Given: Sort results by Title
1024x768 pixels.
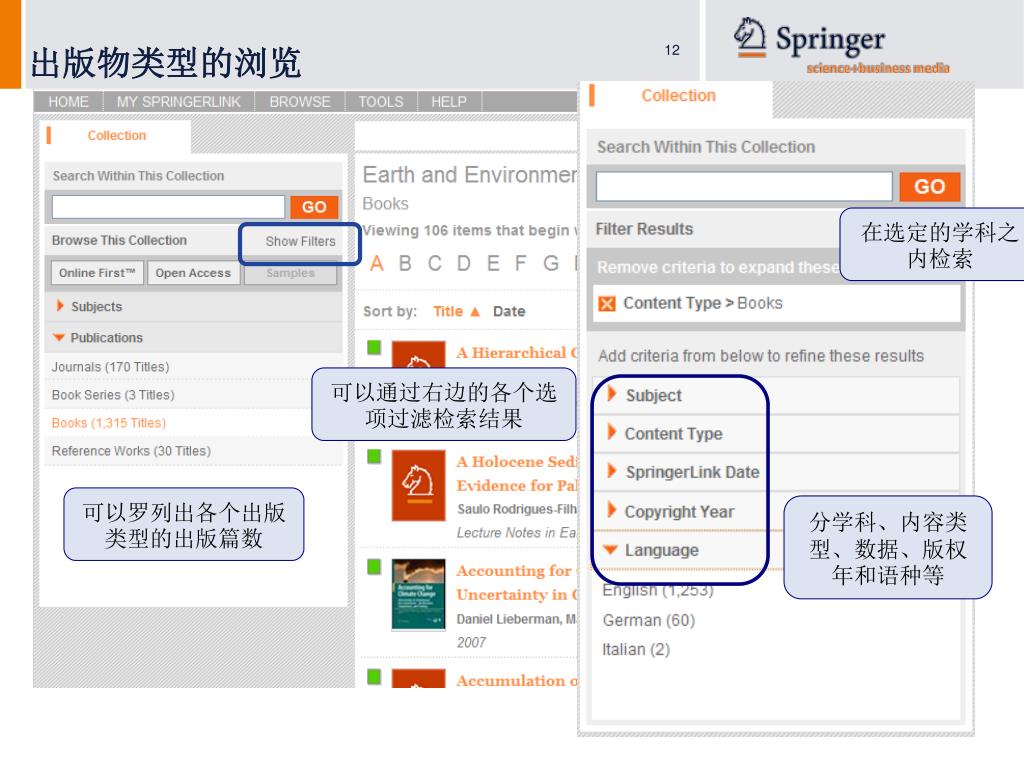Looking at the screenshot, I should pyautogui.click(x=448, y=312).
